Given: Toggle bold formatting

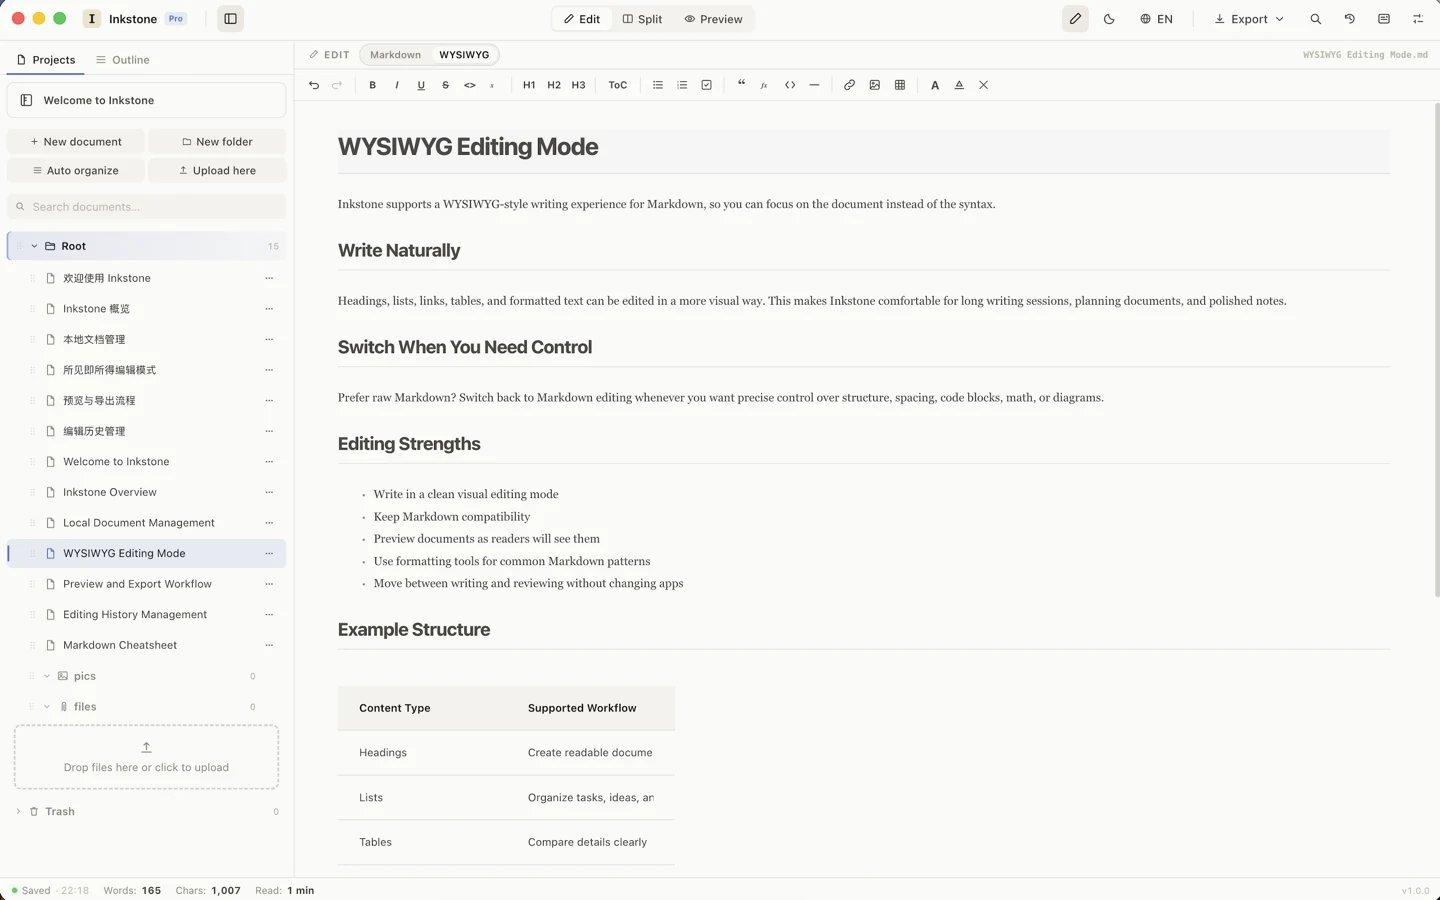Looking at the screenshot, I should point(373,85).
